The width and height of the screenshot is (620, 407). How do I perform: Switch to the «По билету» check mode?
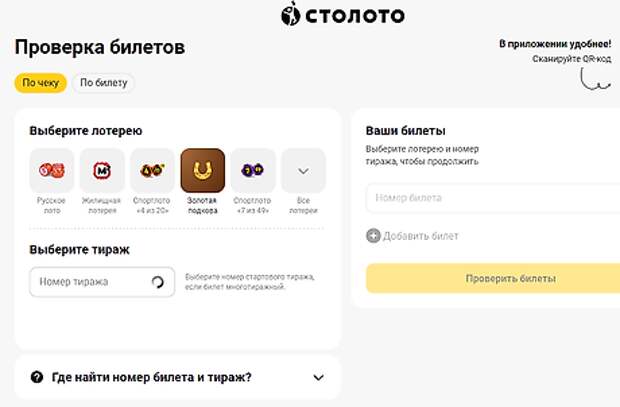pos(103,83)
